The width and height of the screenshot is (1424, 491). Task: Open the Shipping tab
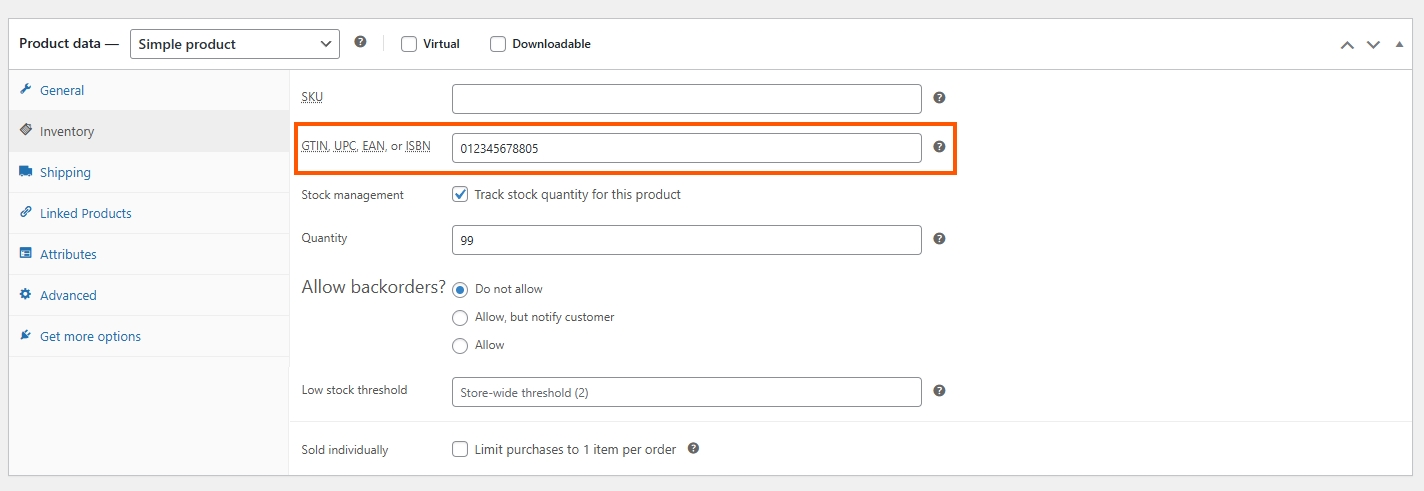[x=65, y=173]
